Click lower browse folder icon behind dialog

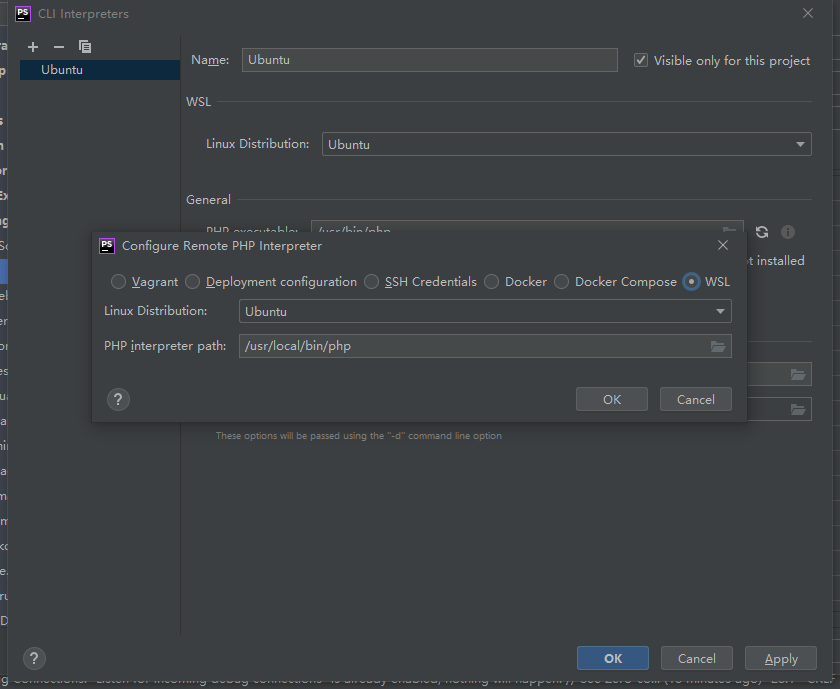click(798, 410)
